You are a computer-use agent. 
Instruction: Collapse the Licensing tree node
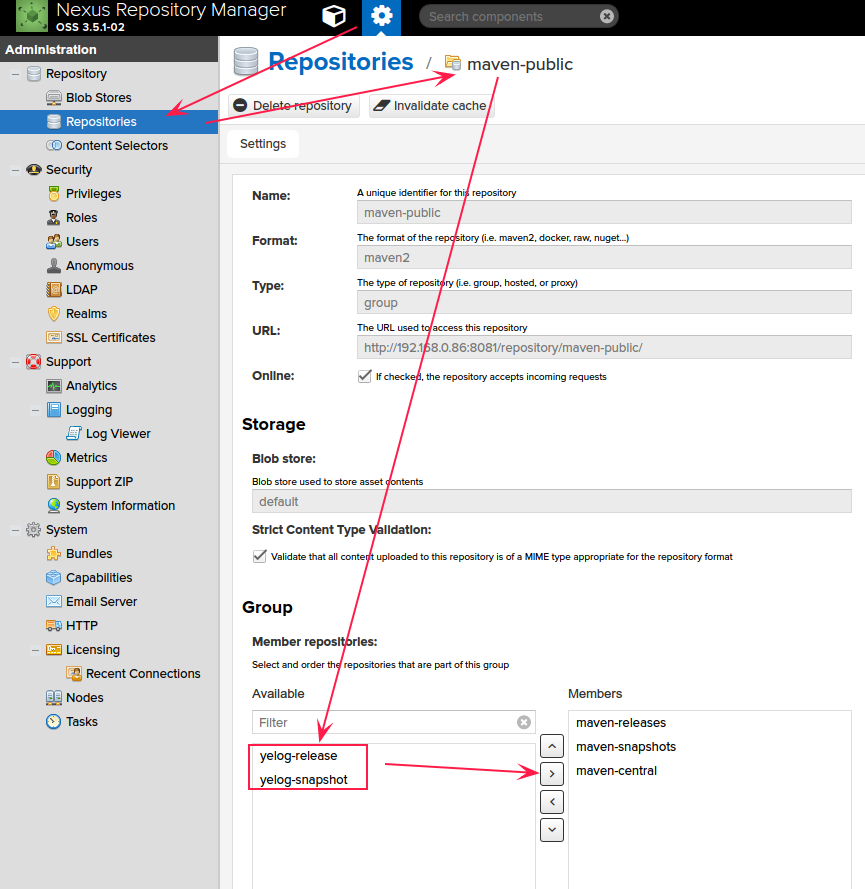click(x=35, y=650)
